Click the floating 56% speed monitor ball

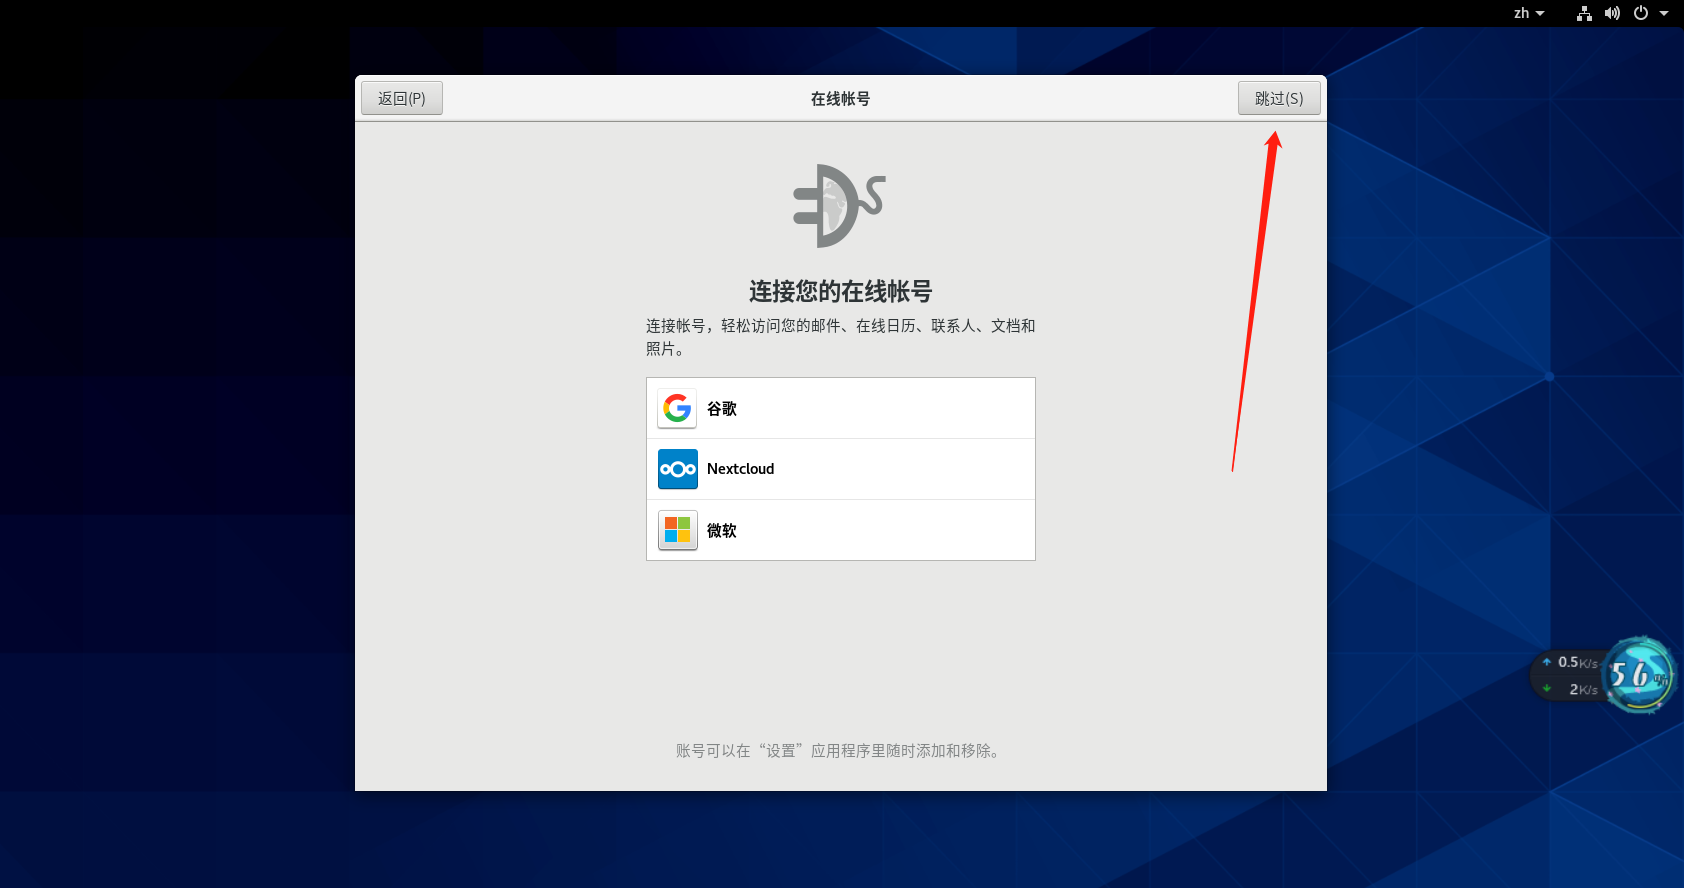click(x=1639, y=675)
